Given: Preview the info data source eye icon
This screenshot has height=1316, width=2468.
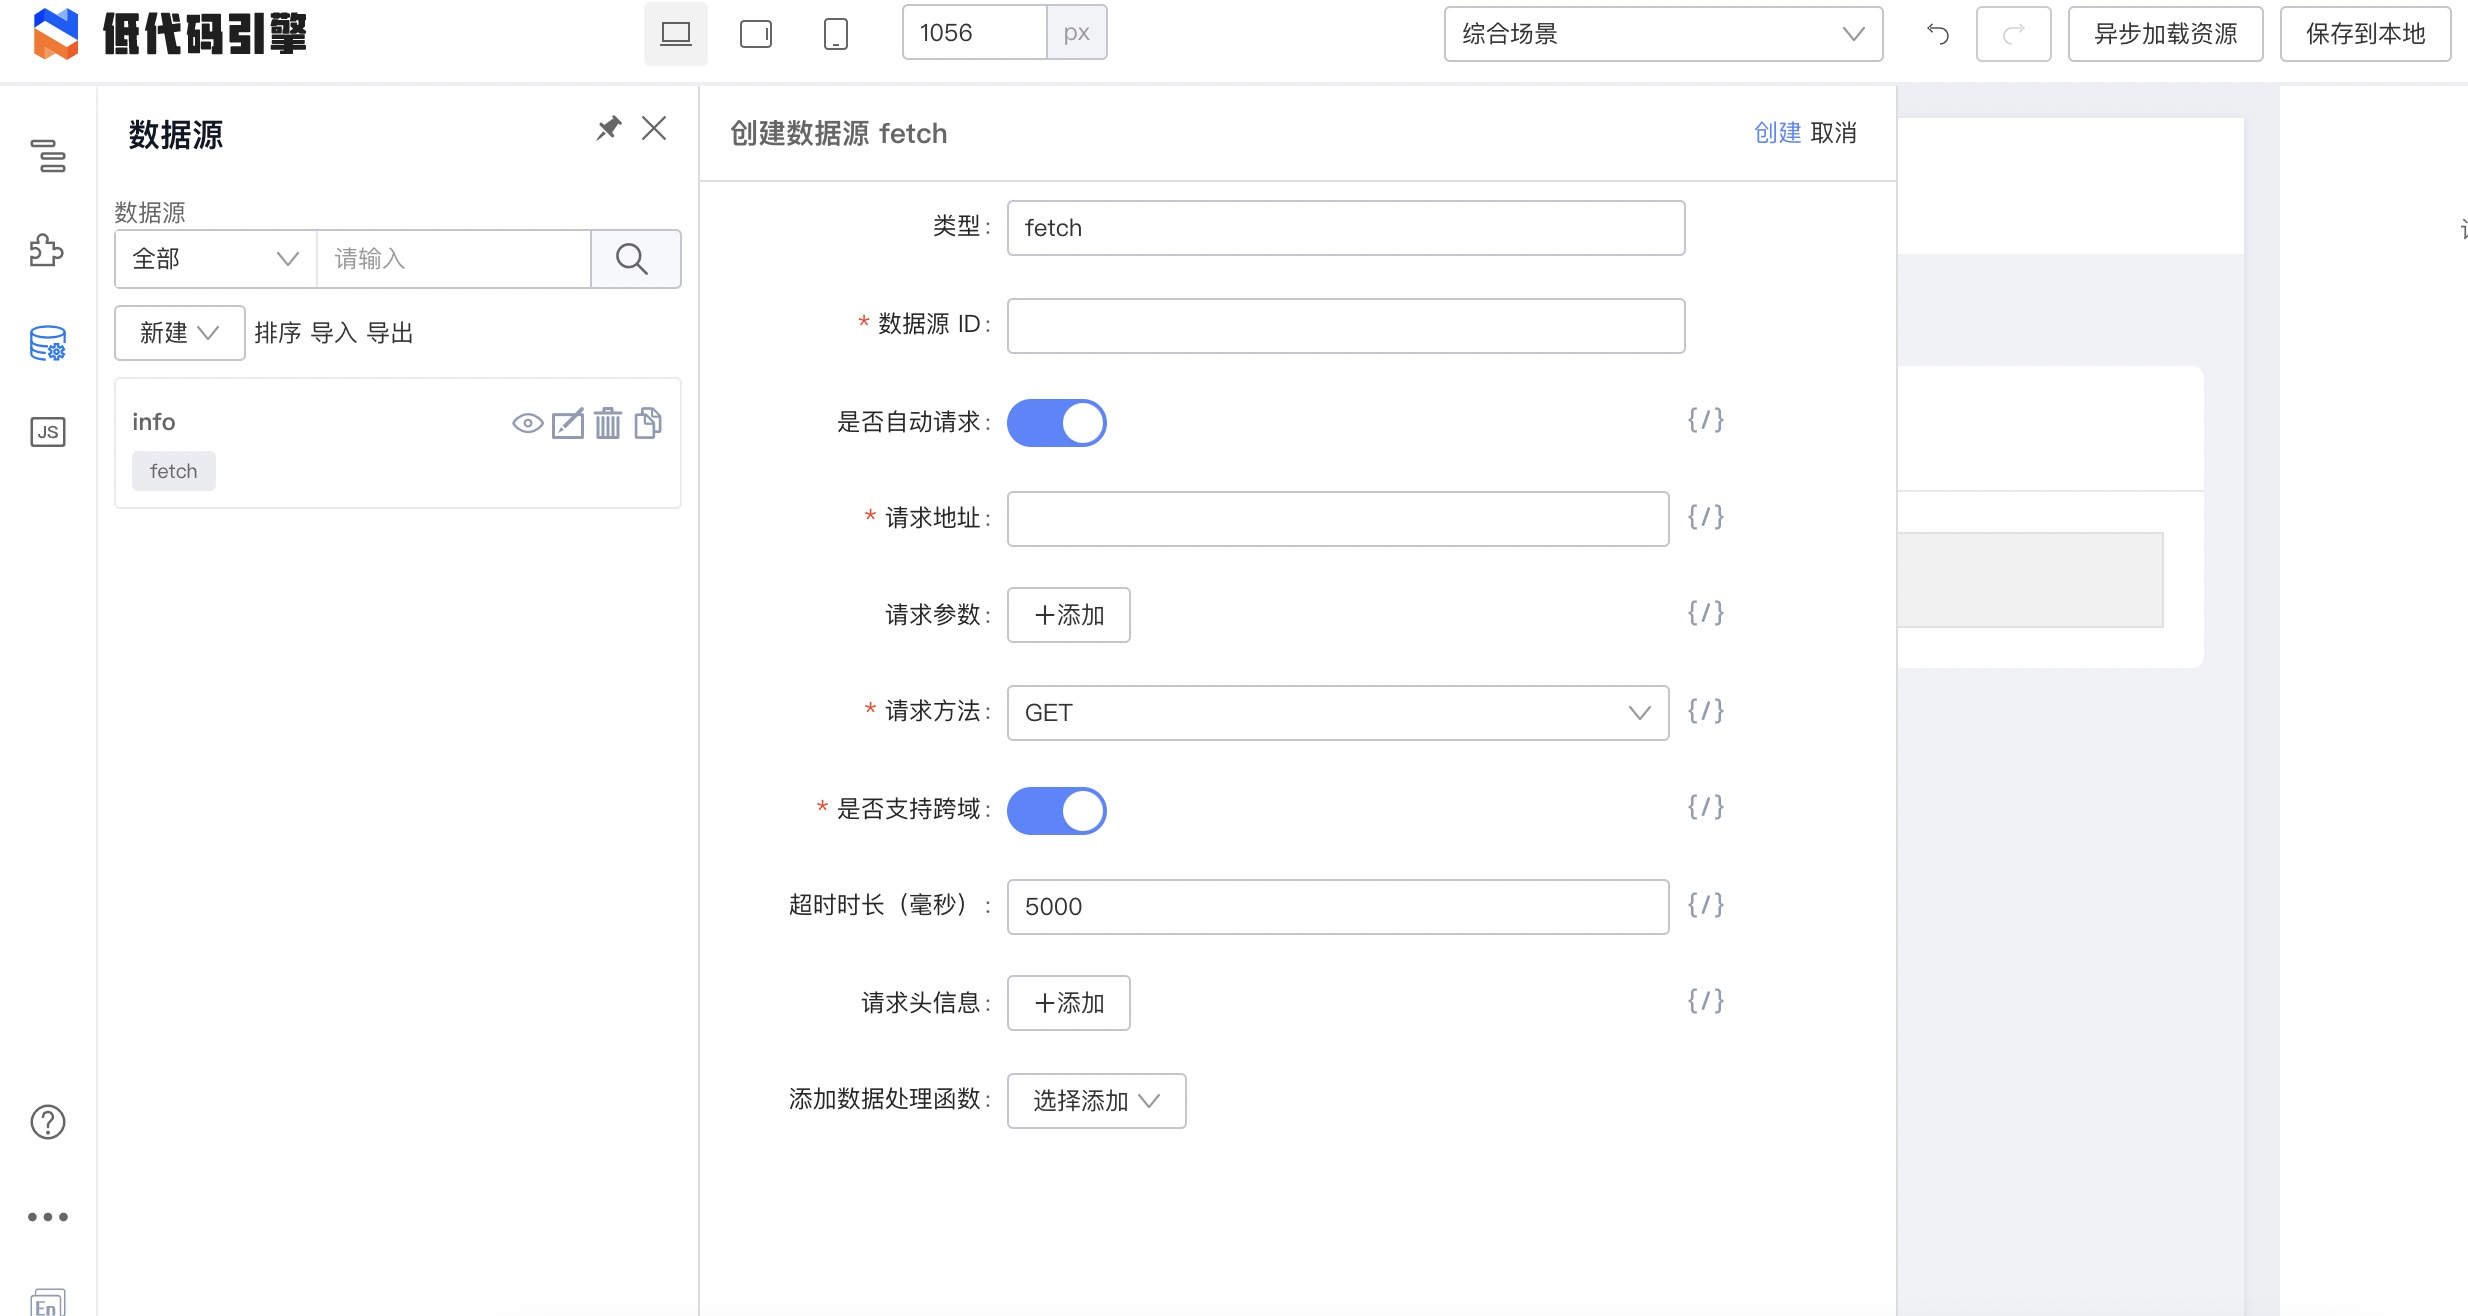Looking at the screenshot, I should (528, 424).
